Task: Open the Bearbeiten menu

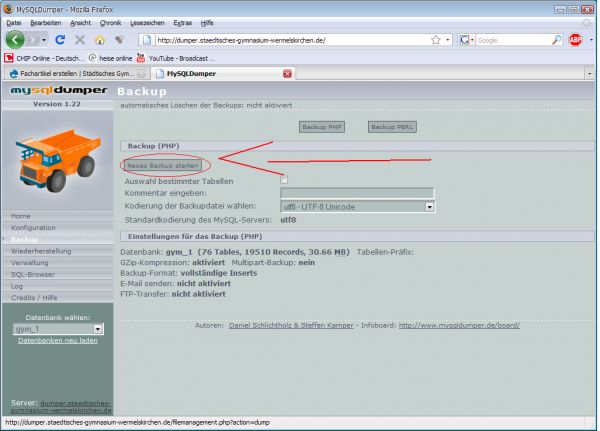Action: [46, 23]
